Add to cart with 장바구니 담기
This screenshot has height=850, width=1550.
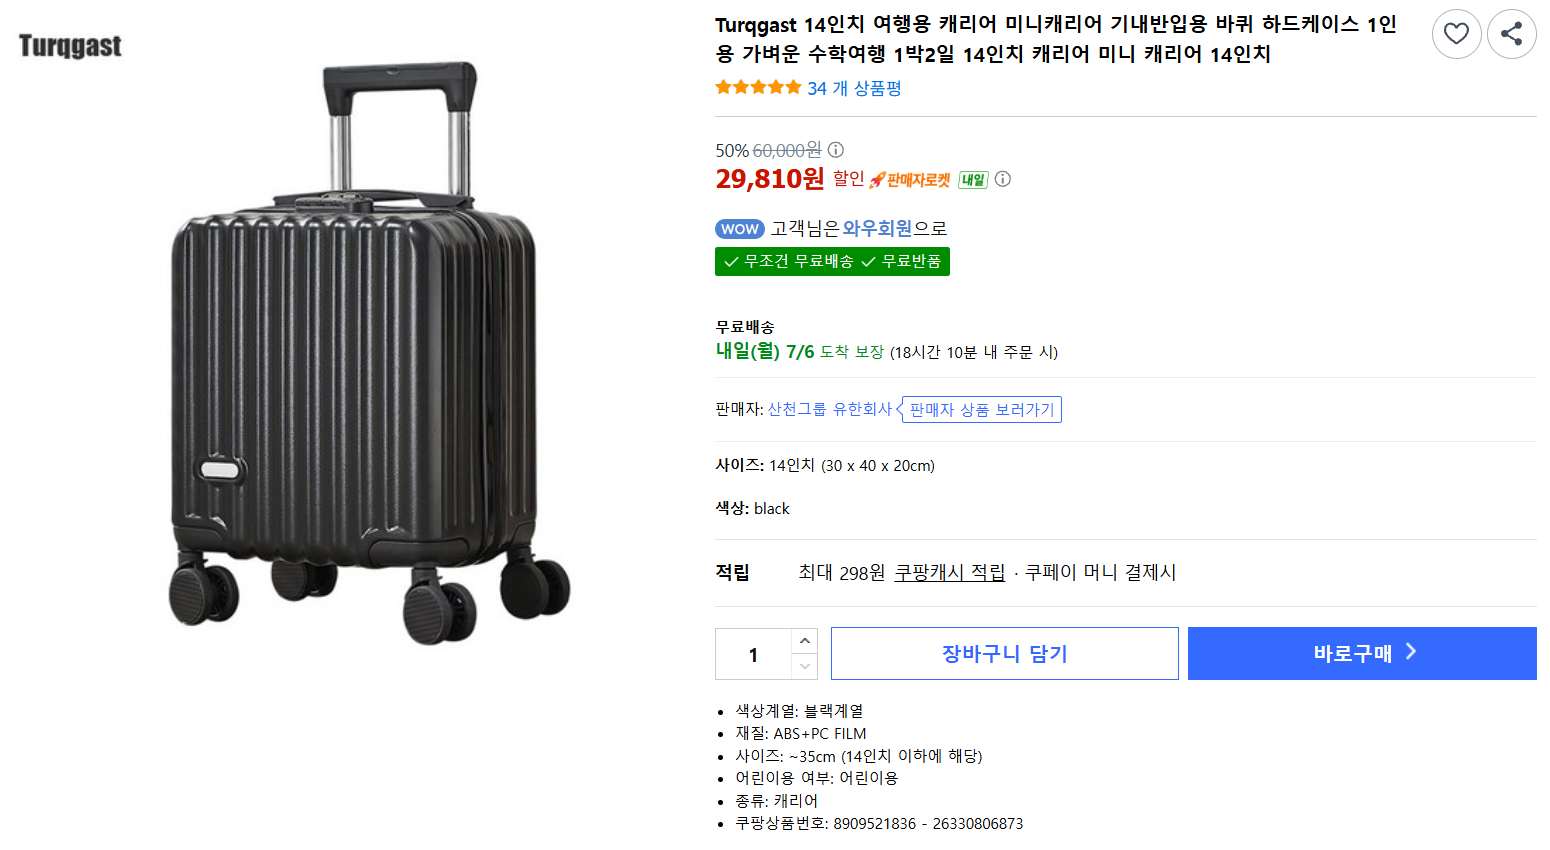(1005, 654)
